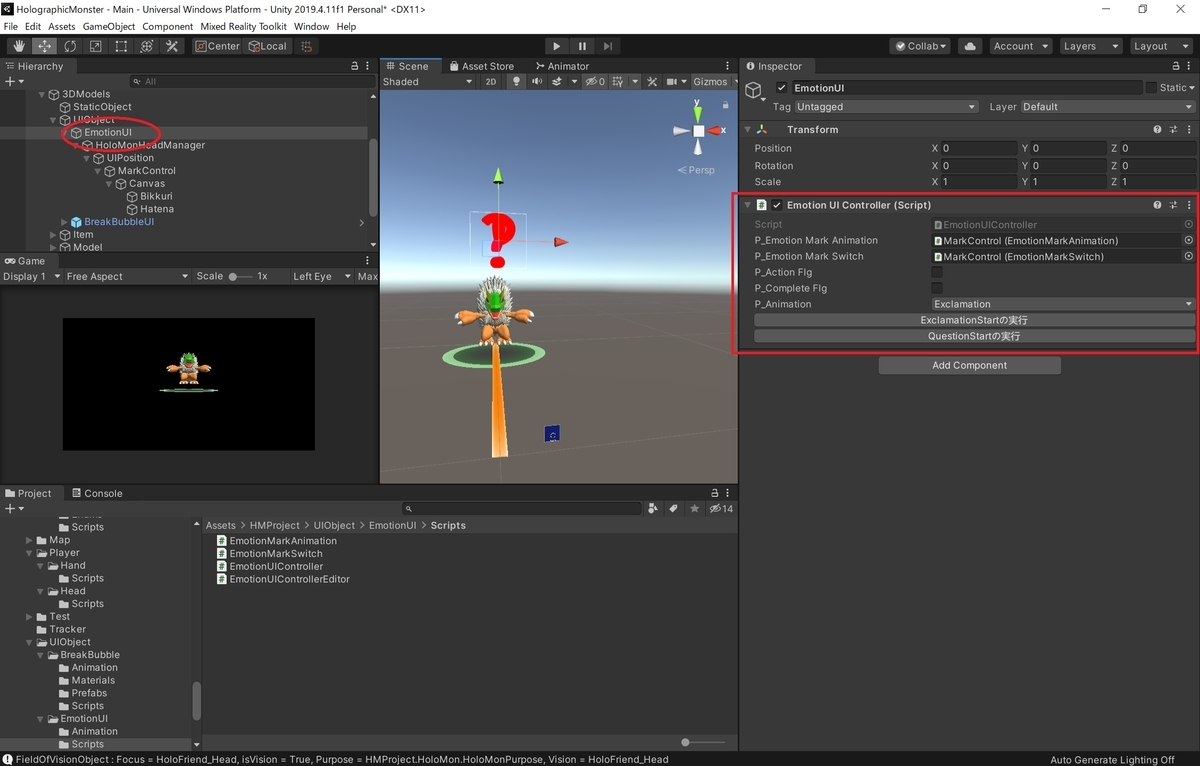The height and width of the screenshot is (766, 1200).
Task: Switch to Animator tab
Action: tap(560, 66)
